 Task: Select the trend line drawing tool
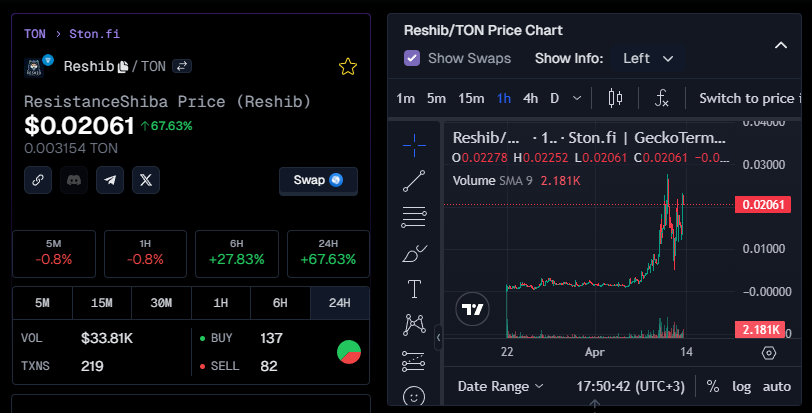[414, 181]
